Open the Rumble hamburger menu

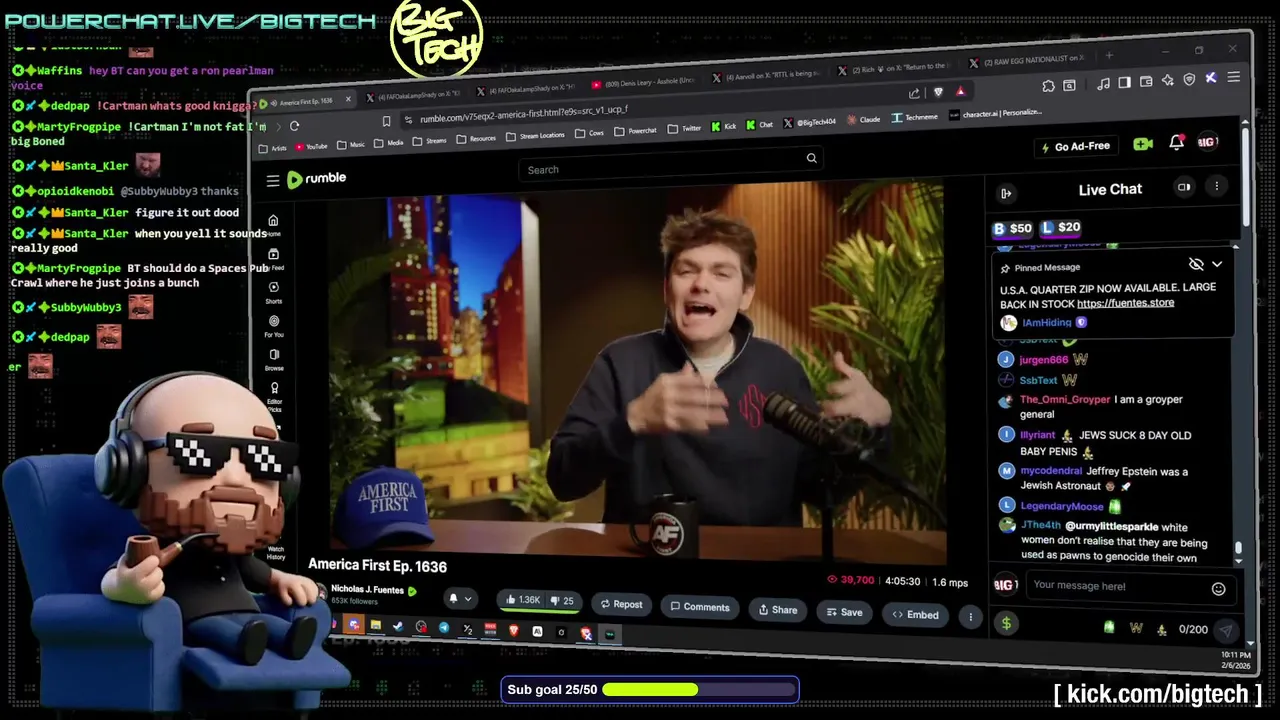(x=273, y=181)
